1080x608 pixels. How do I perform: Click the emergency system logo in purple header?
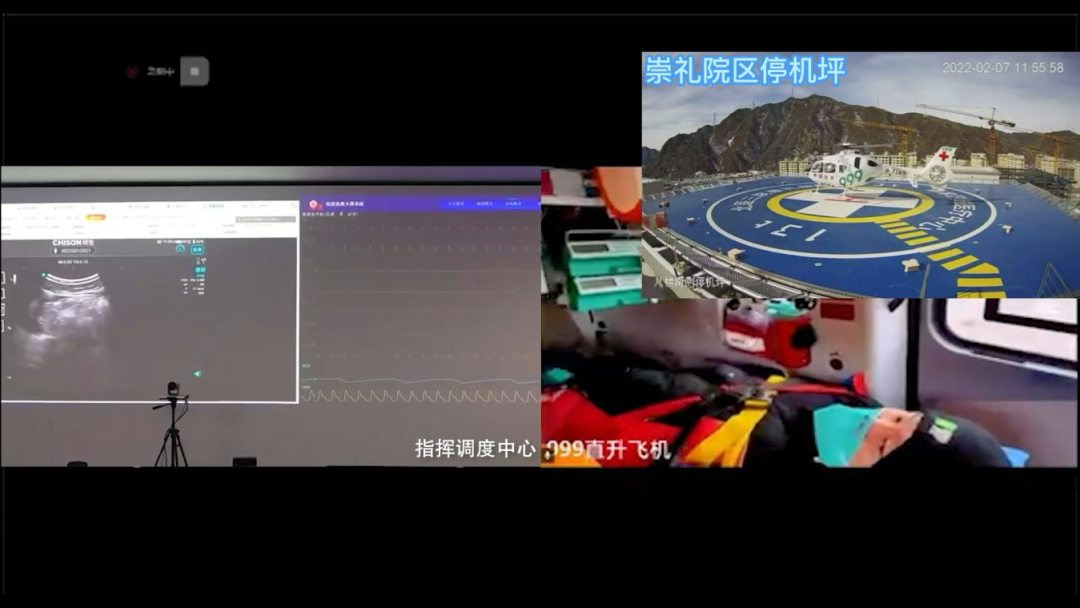[314, 204]
